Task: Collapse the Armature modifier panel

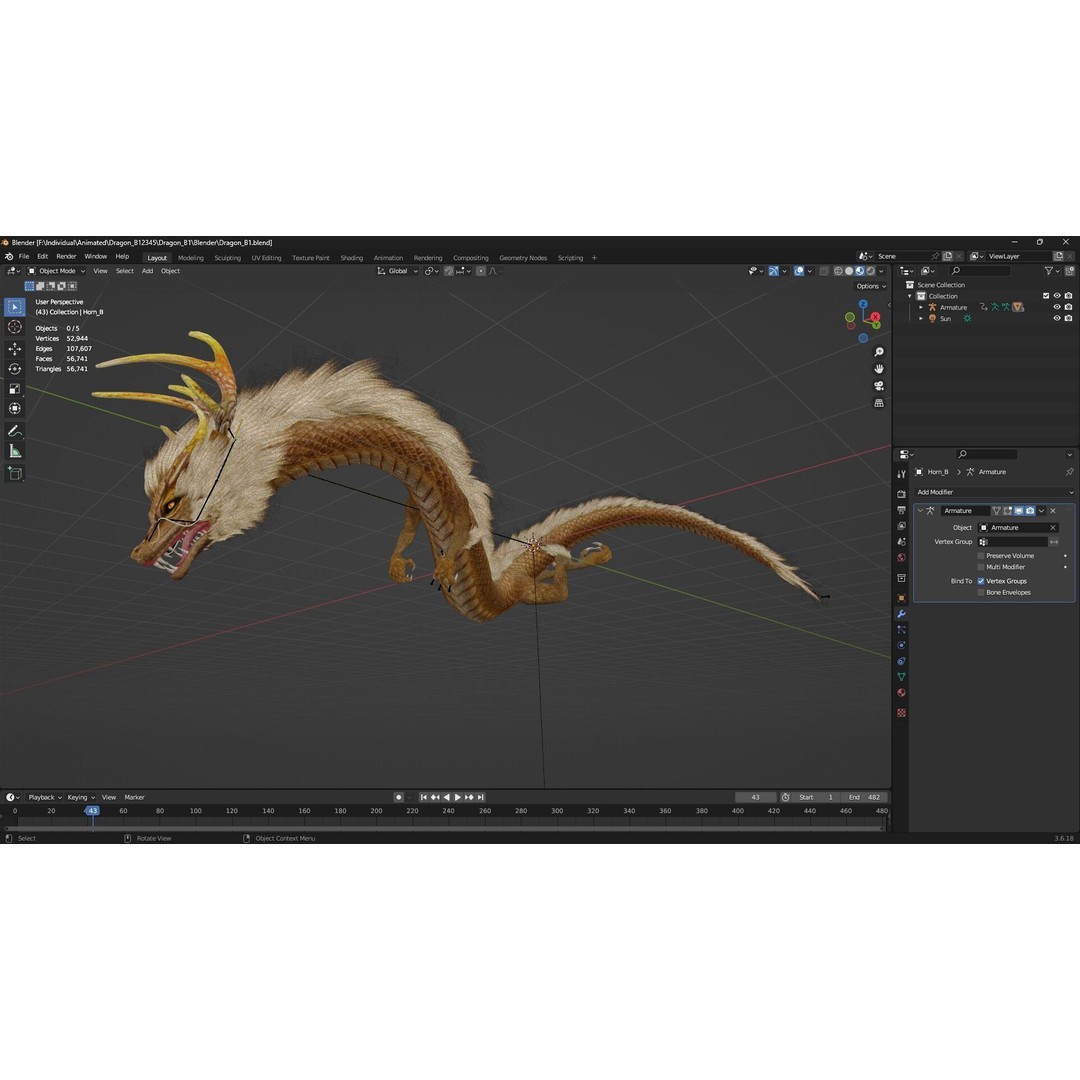Action: tap(920, 510)
